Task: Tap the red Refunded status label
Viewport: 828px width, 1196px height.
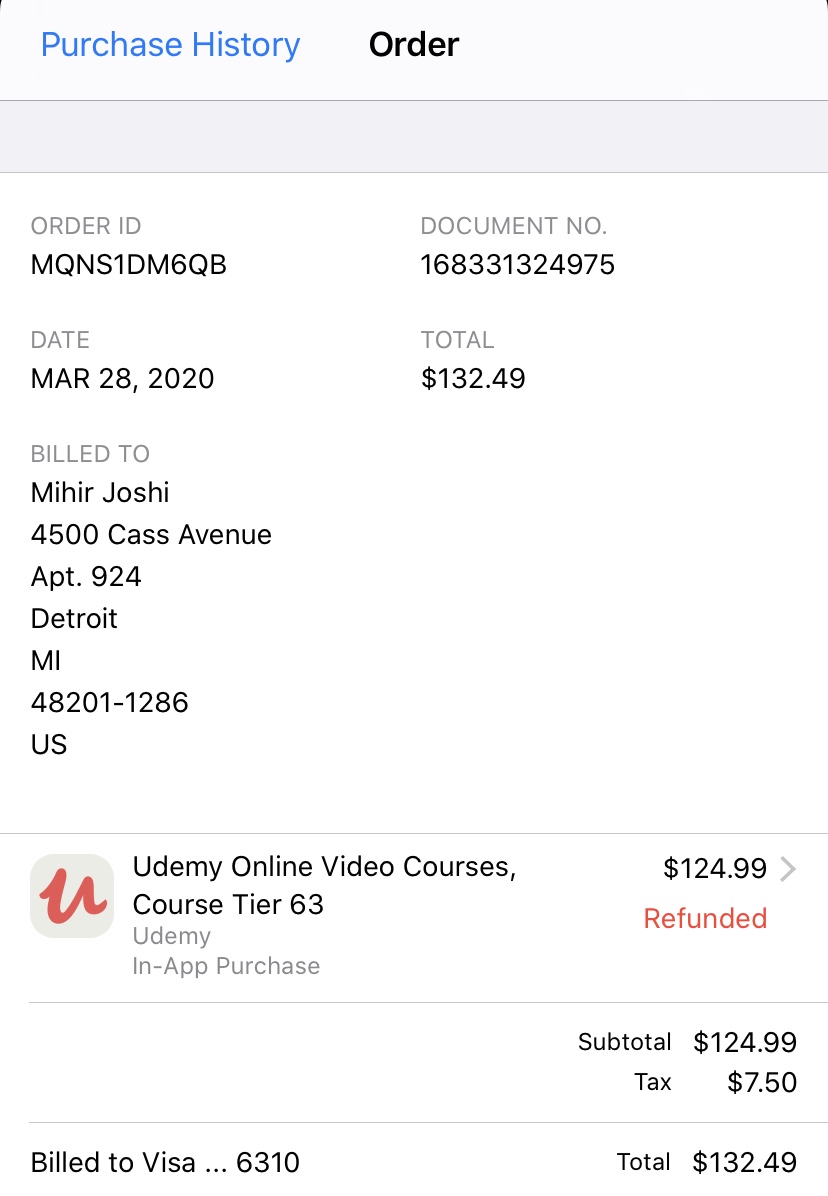Action: 705,918
